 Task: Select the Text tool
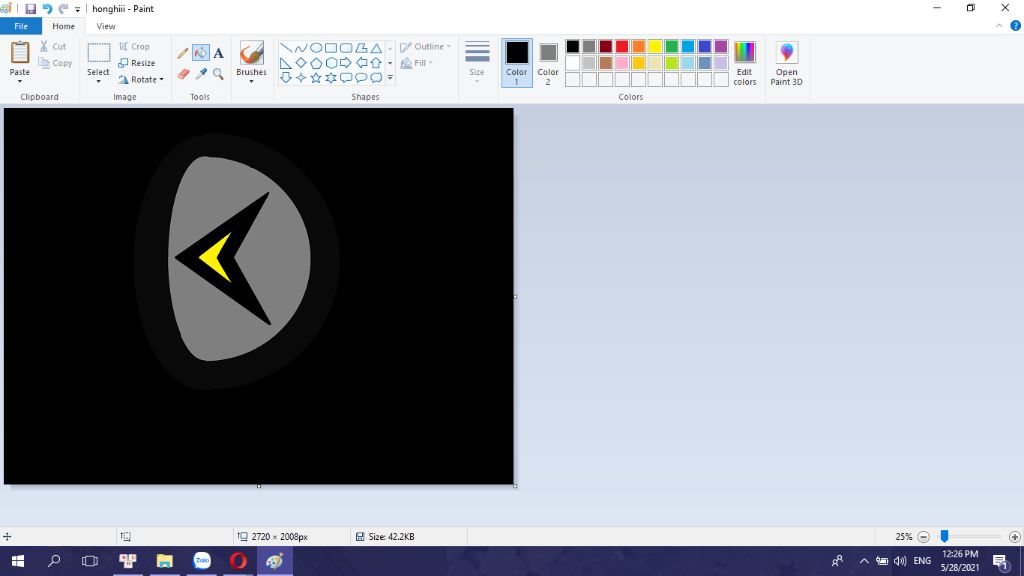(218, 53)
